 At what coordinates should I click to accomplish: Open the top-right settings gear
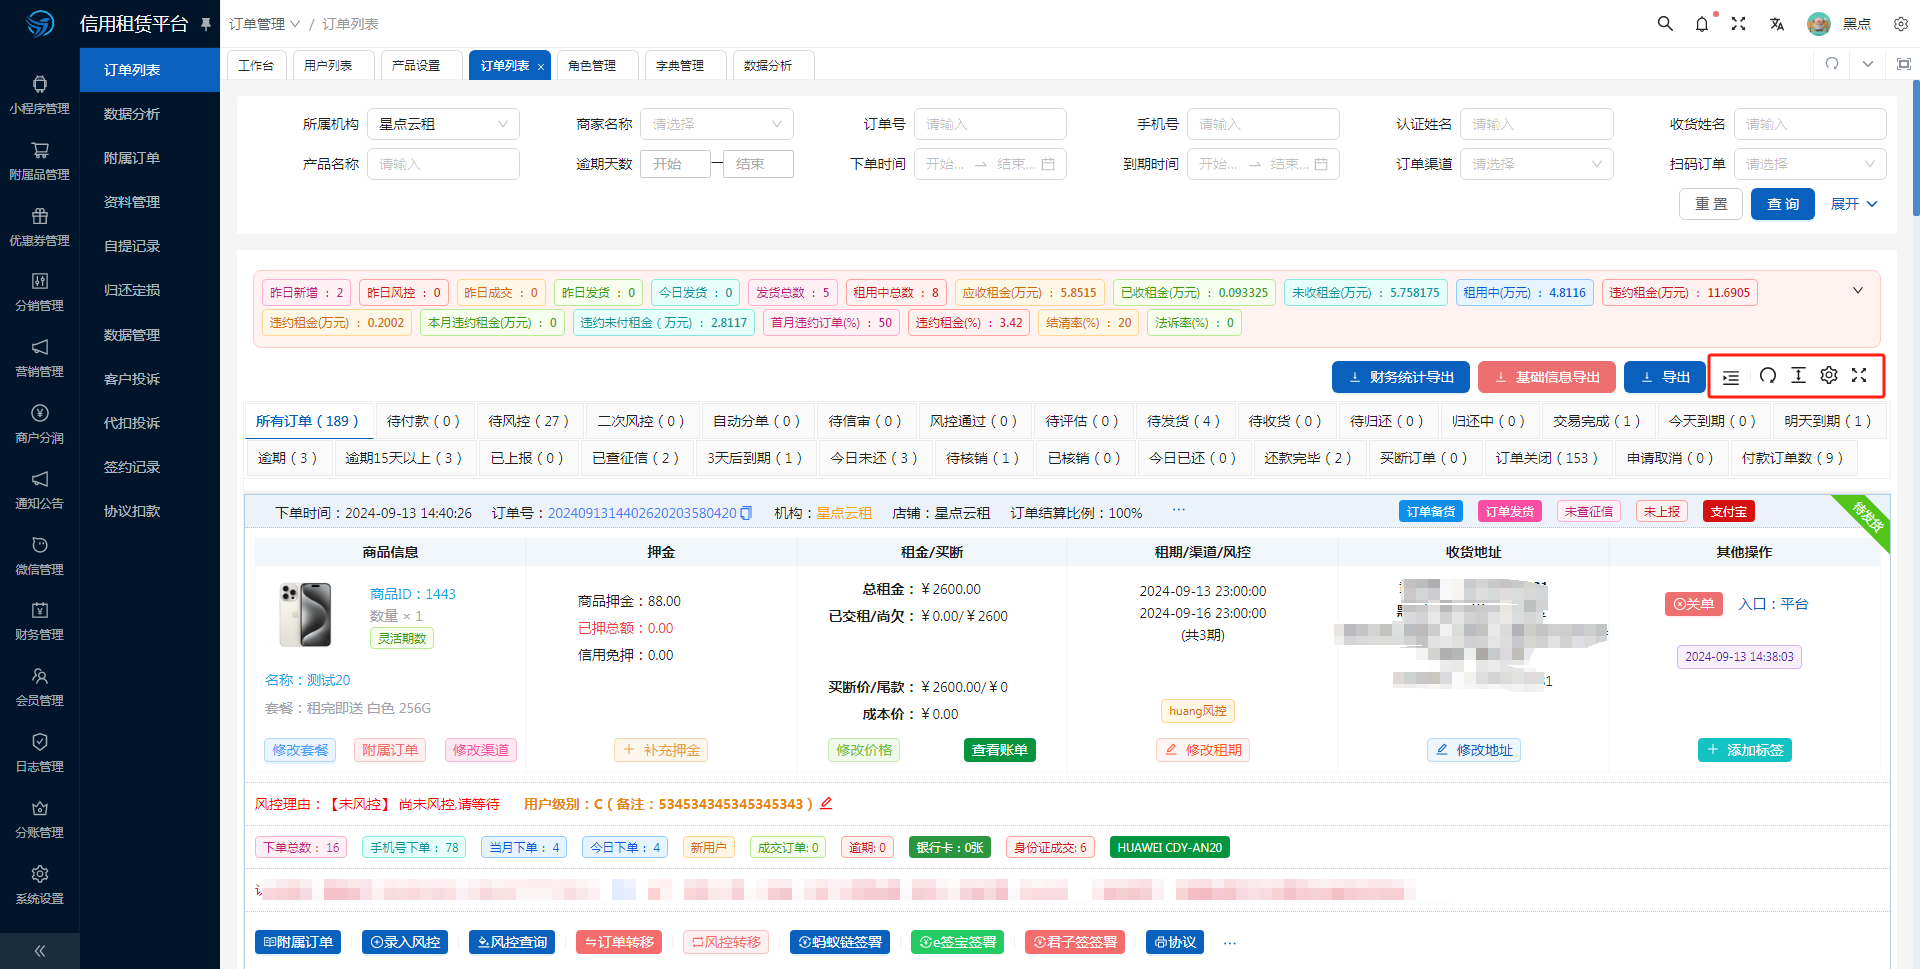tap(1901, 23)
